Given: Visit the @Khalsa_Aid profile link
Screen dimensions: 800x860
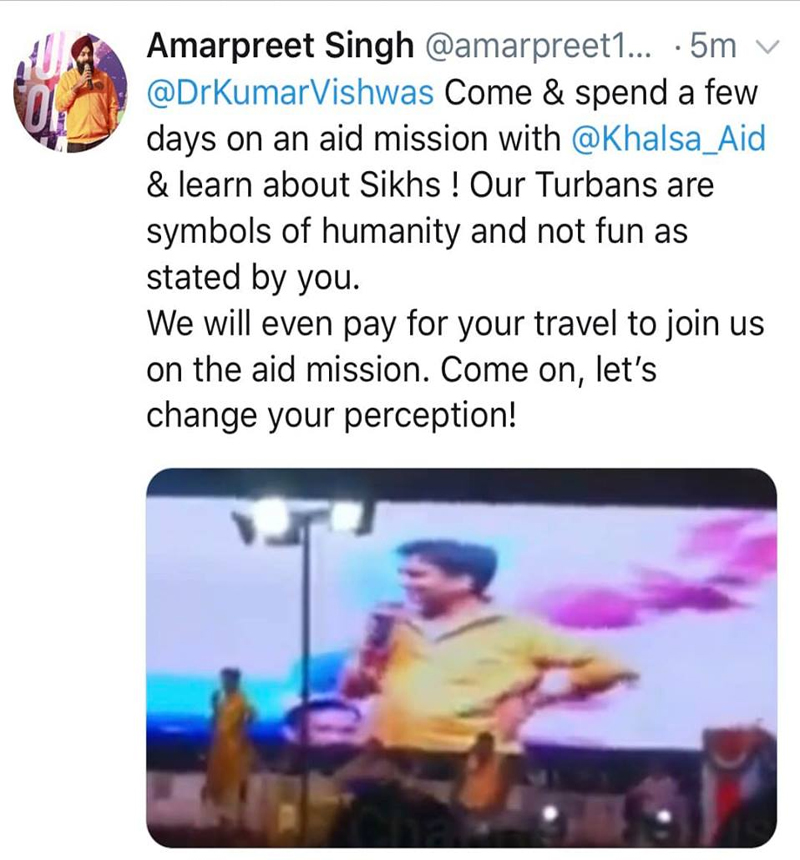Looking at the screenshot, I should point(668,138).
